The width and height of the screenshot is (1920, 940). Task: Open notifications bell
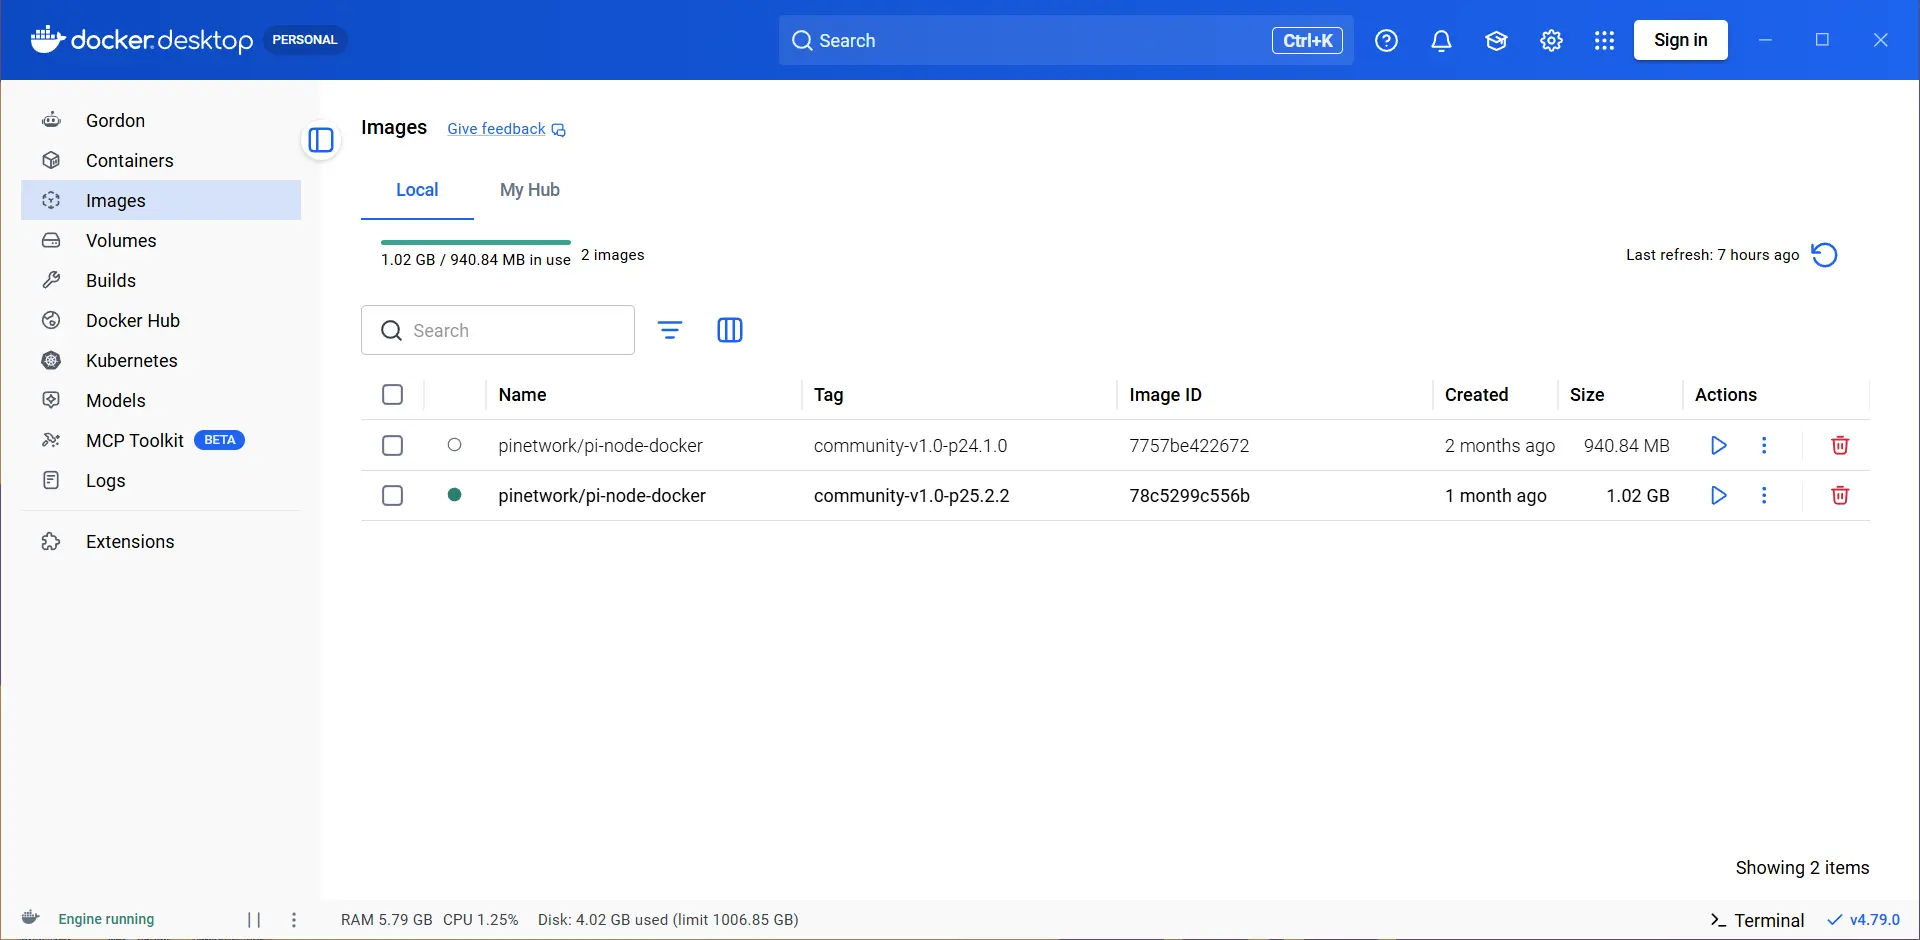[x=1441, y=40]
